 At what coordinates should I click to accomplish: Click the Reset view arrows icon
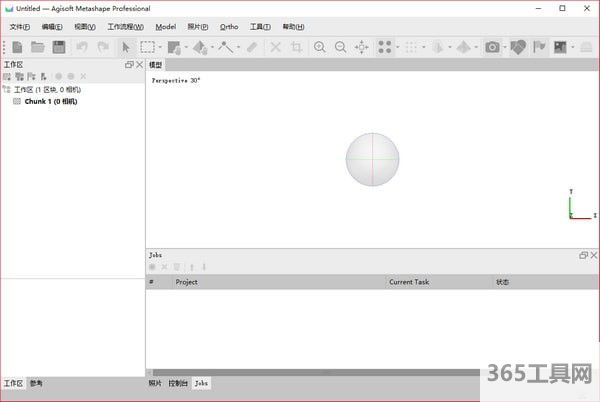pos(362,47)
